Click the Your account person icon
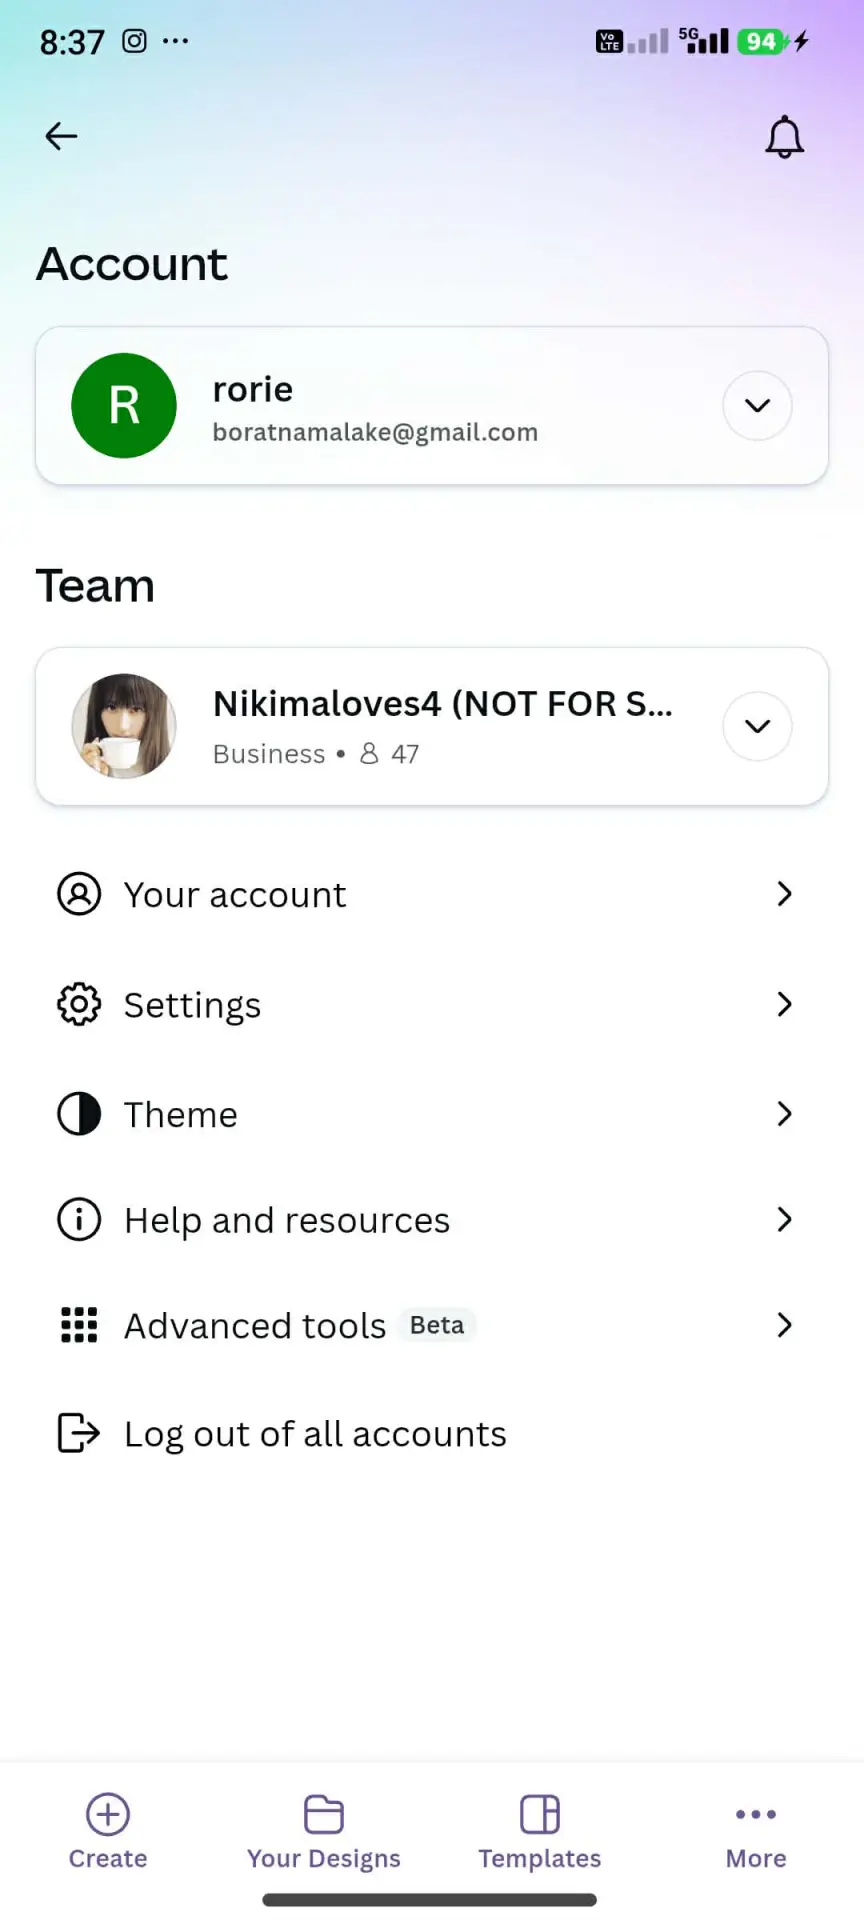 click(x=79, y=894)
